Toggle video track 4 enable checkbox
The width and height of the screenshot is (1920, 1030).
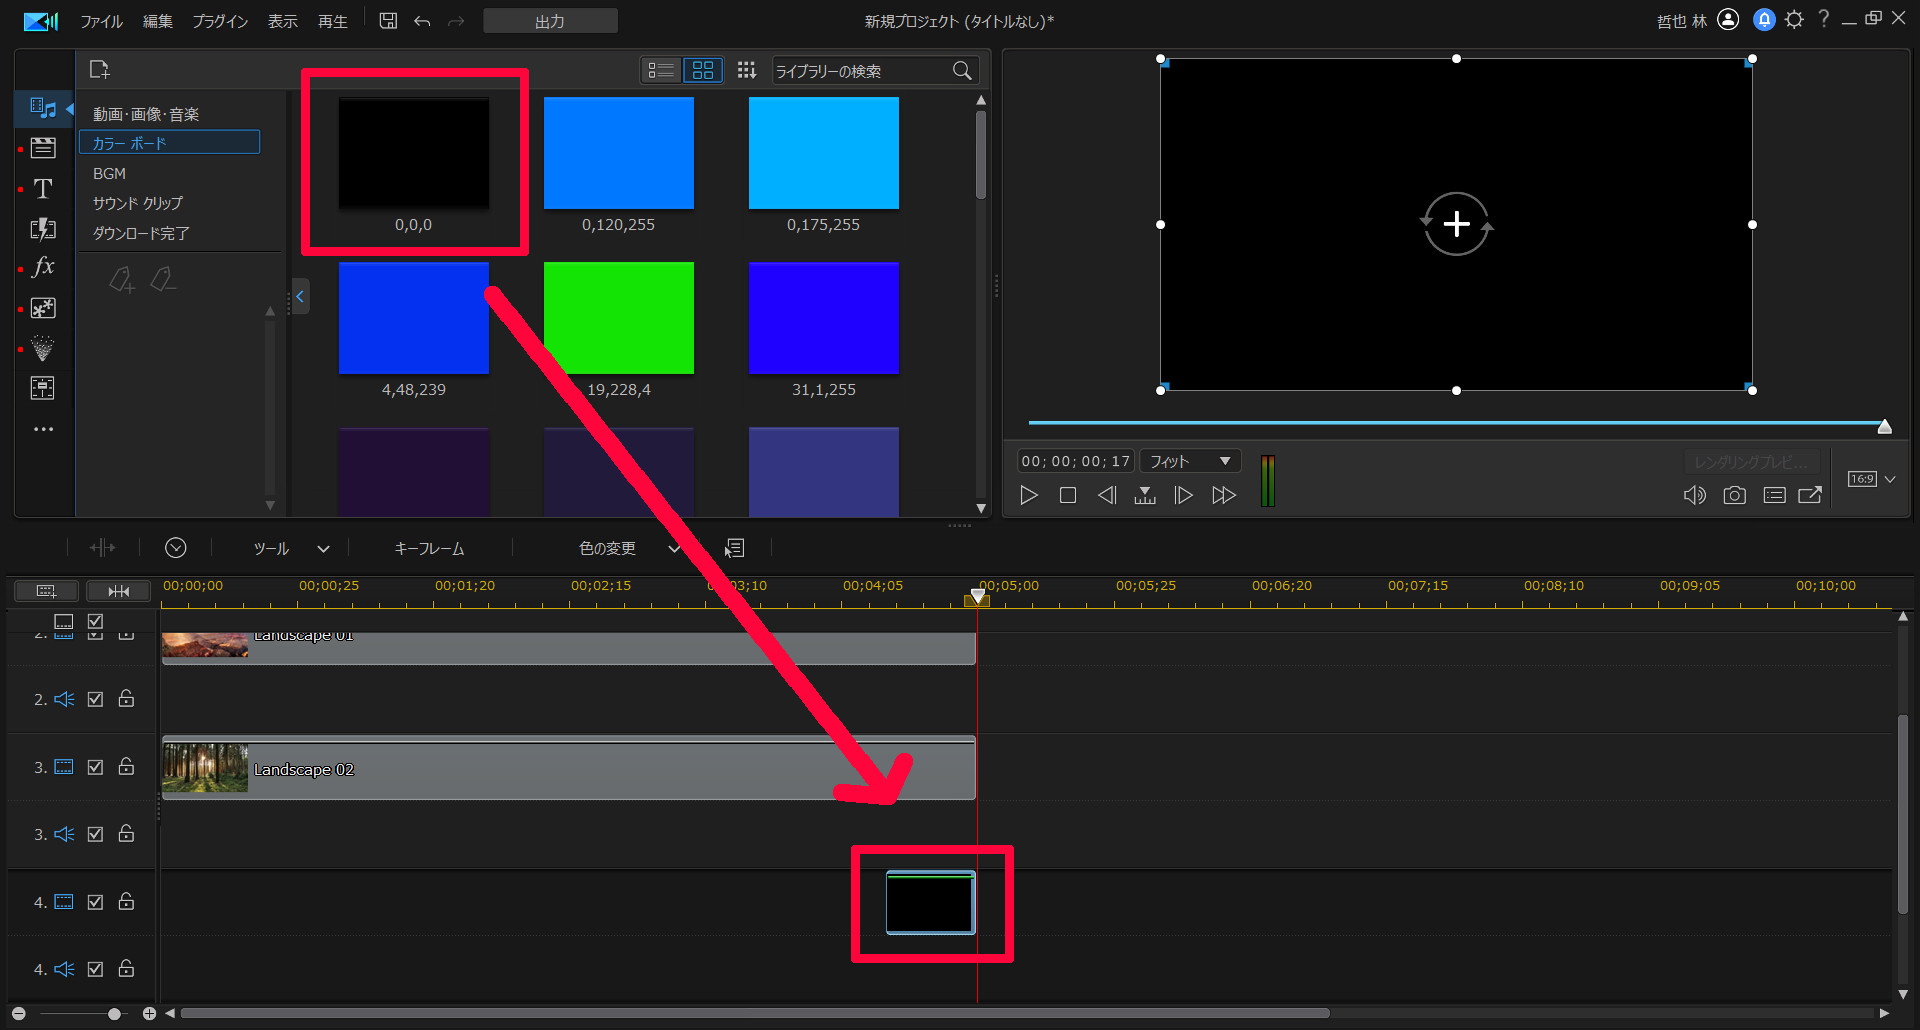click(95, 902)
